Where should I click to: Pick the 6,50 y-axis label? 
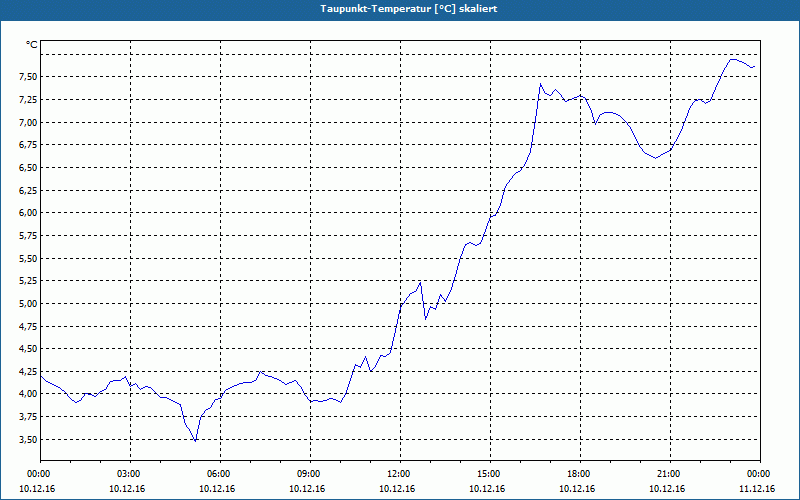28,167
